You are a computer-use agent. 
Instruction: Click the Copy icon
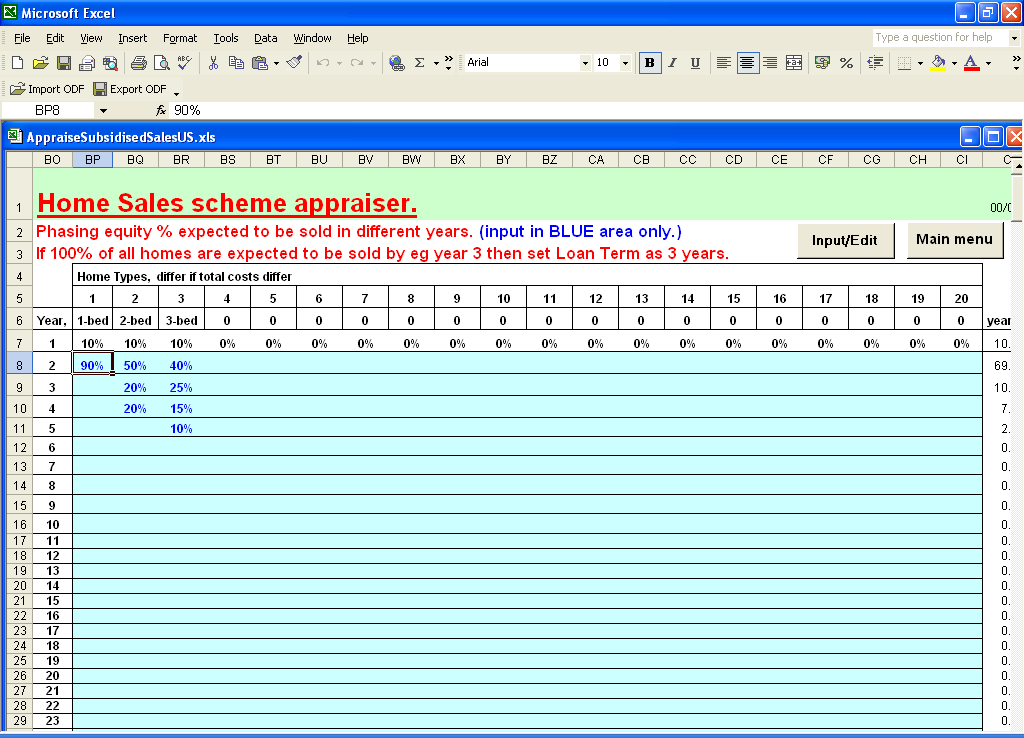pos(236,63)
